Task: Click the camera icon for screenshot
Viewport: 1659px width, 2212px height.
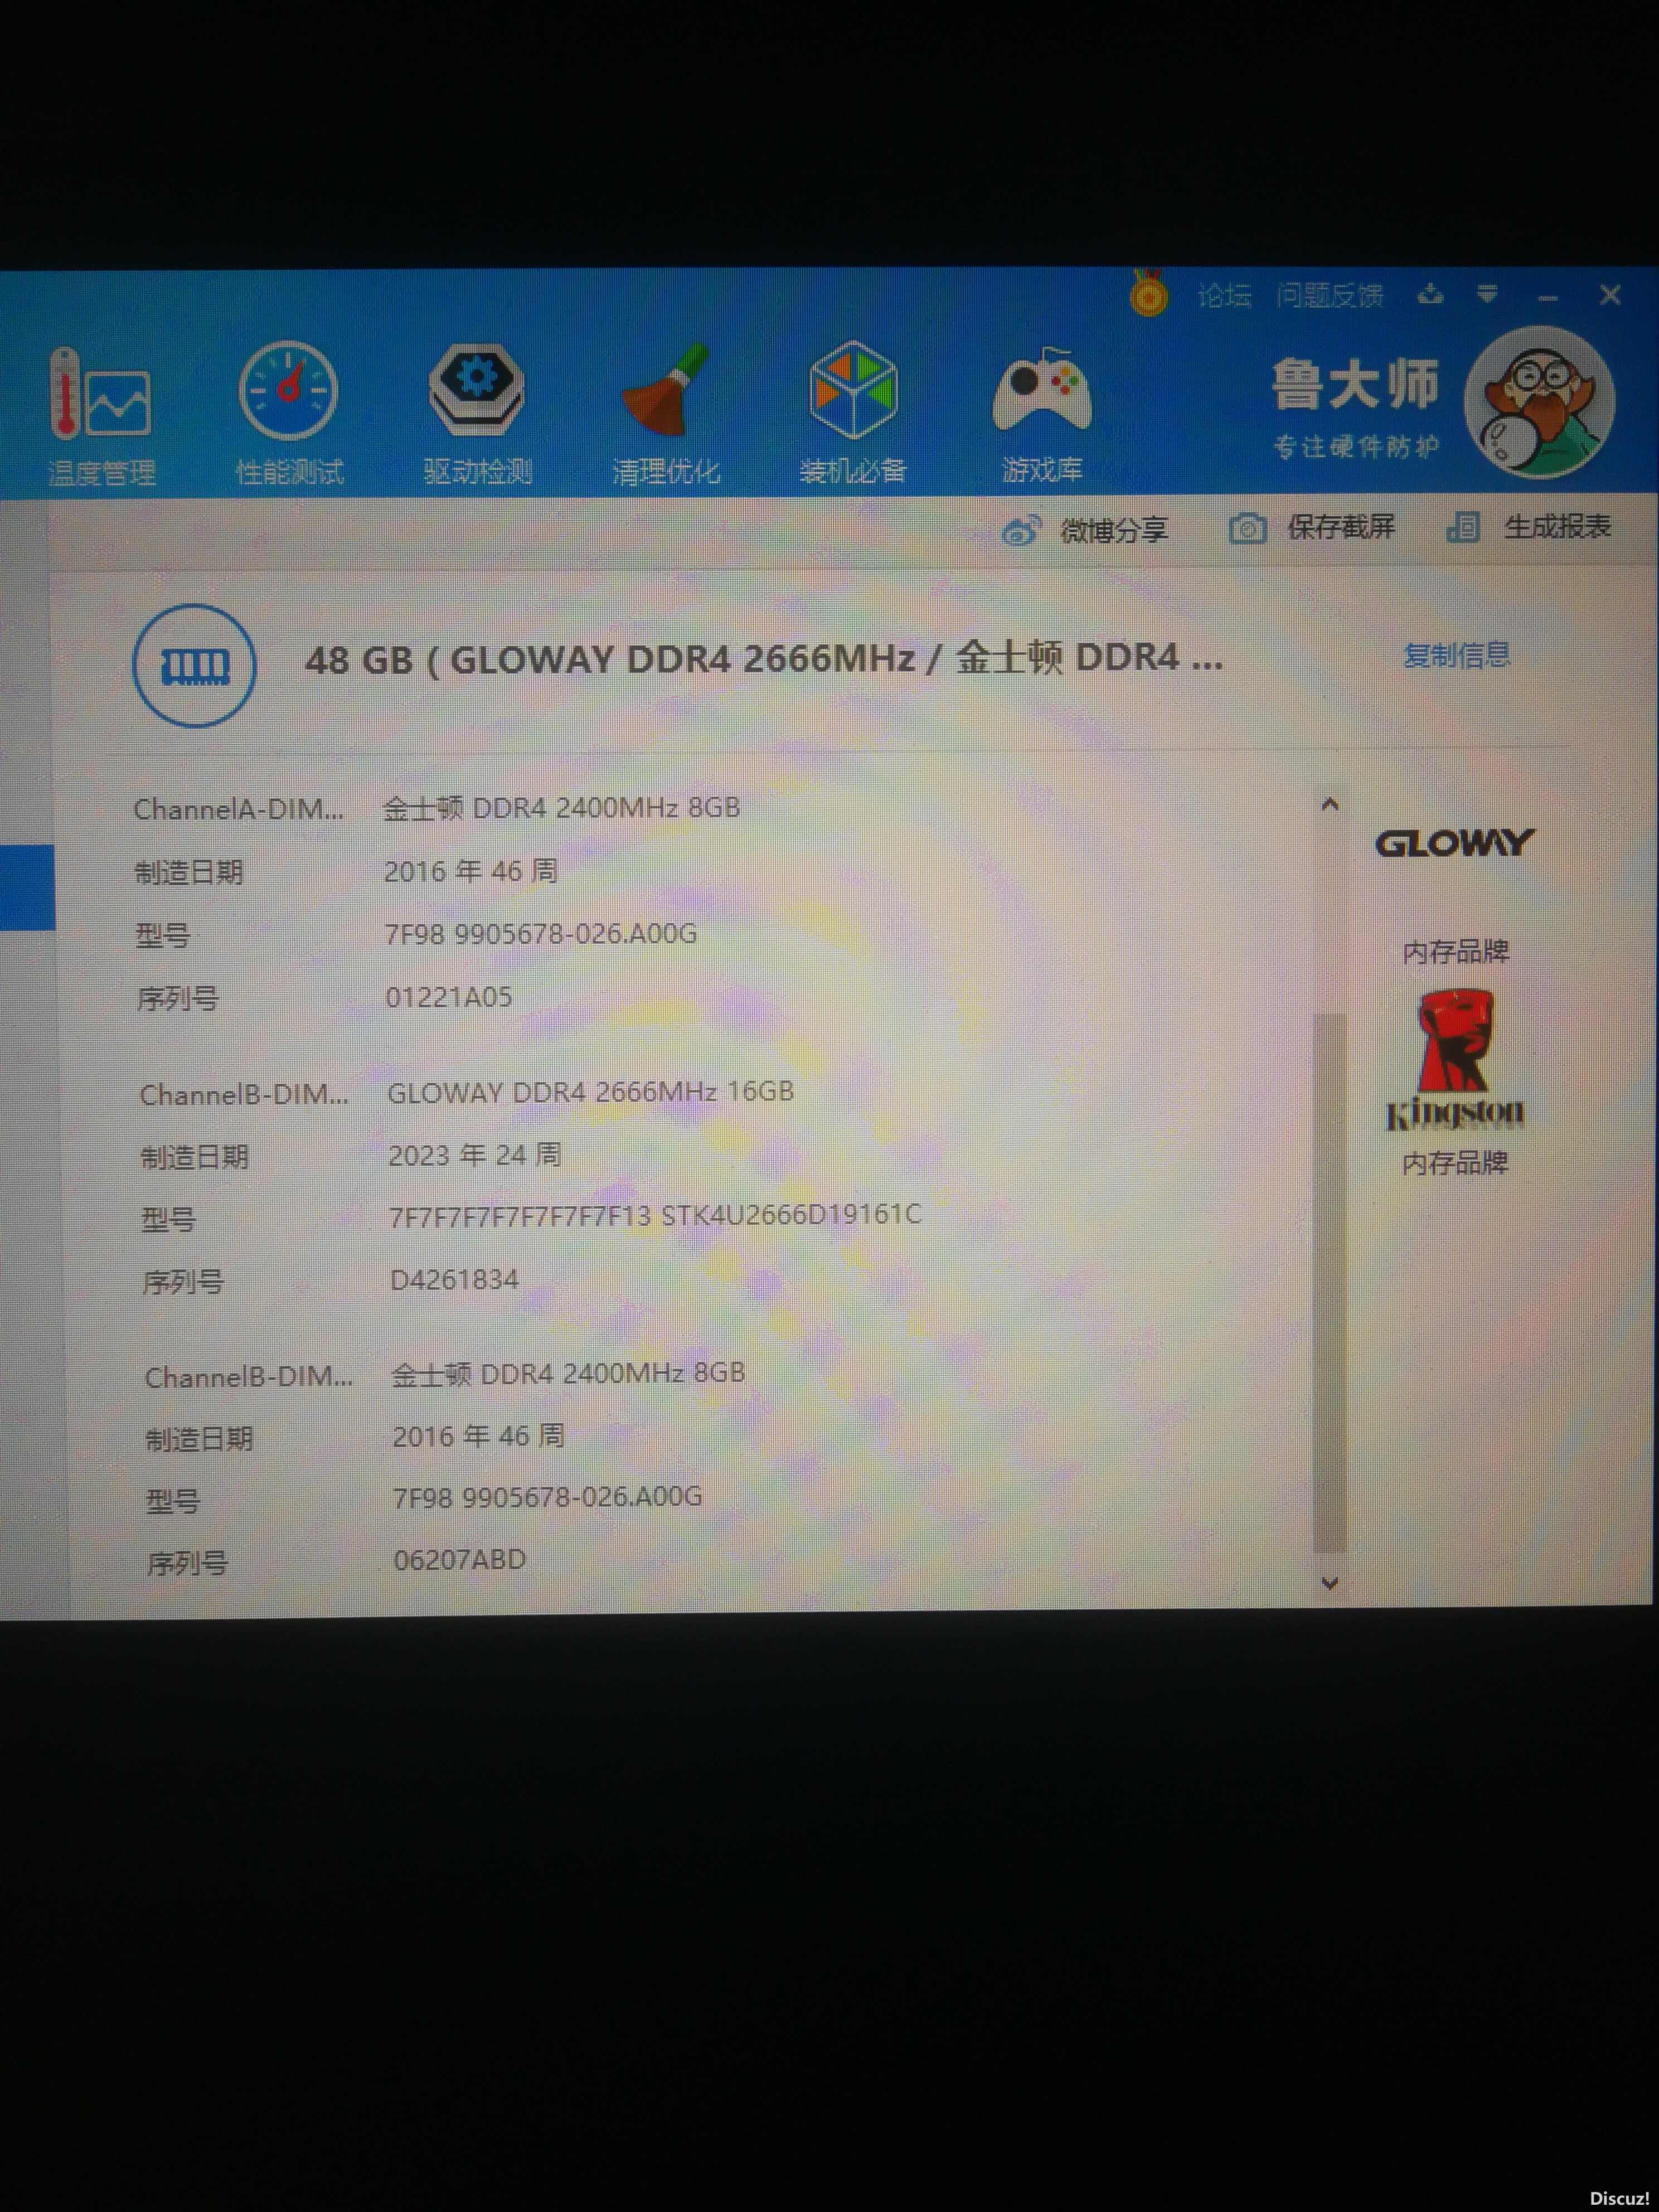Action: [x=1247, y=528]
